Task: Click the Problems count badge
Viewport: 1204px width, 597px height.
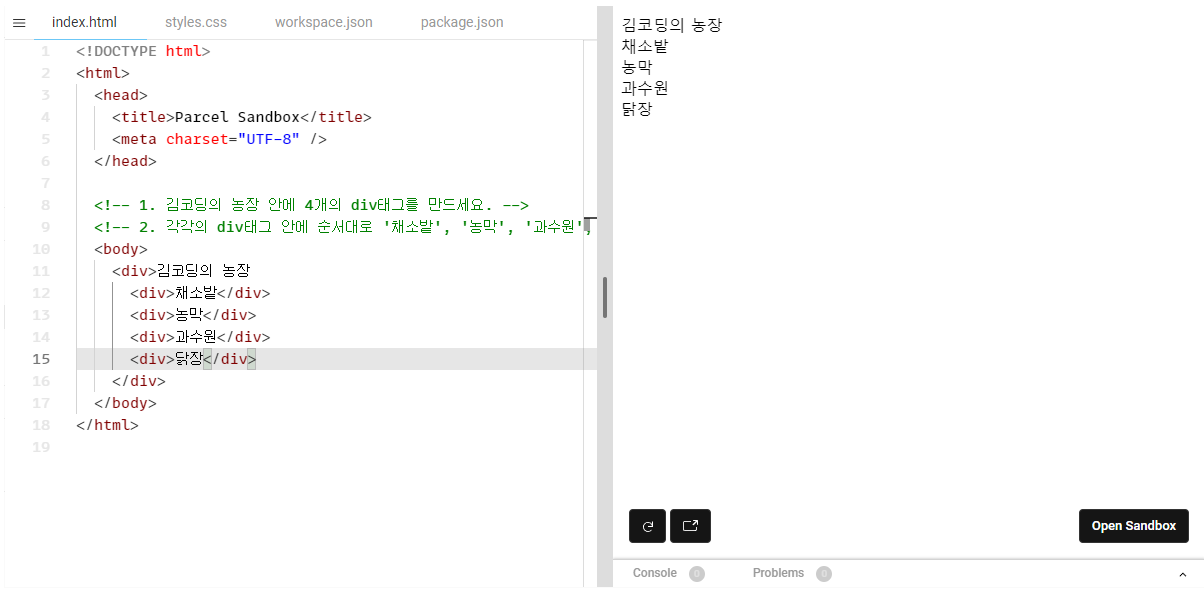Action: (x=824, y=574)
